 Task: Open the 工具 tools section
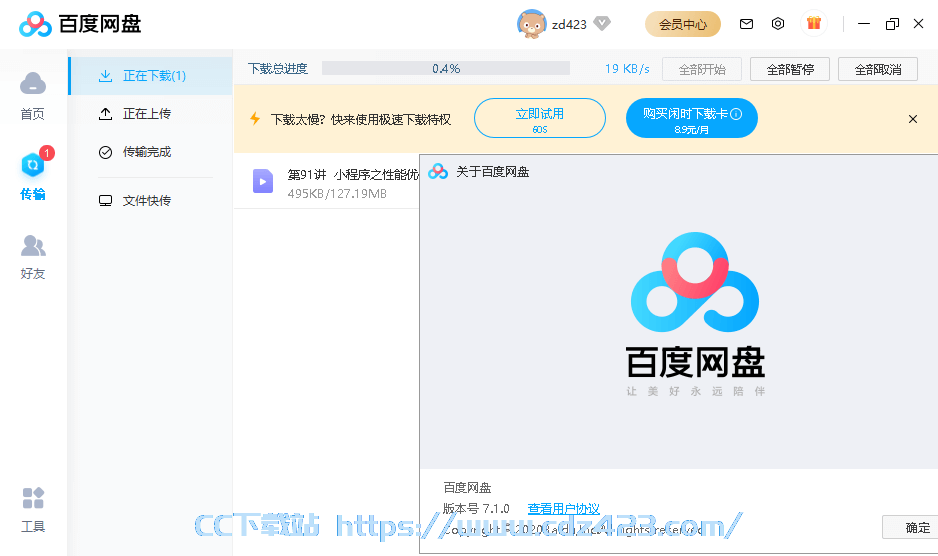(33, 510)
